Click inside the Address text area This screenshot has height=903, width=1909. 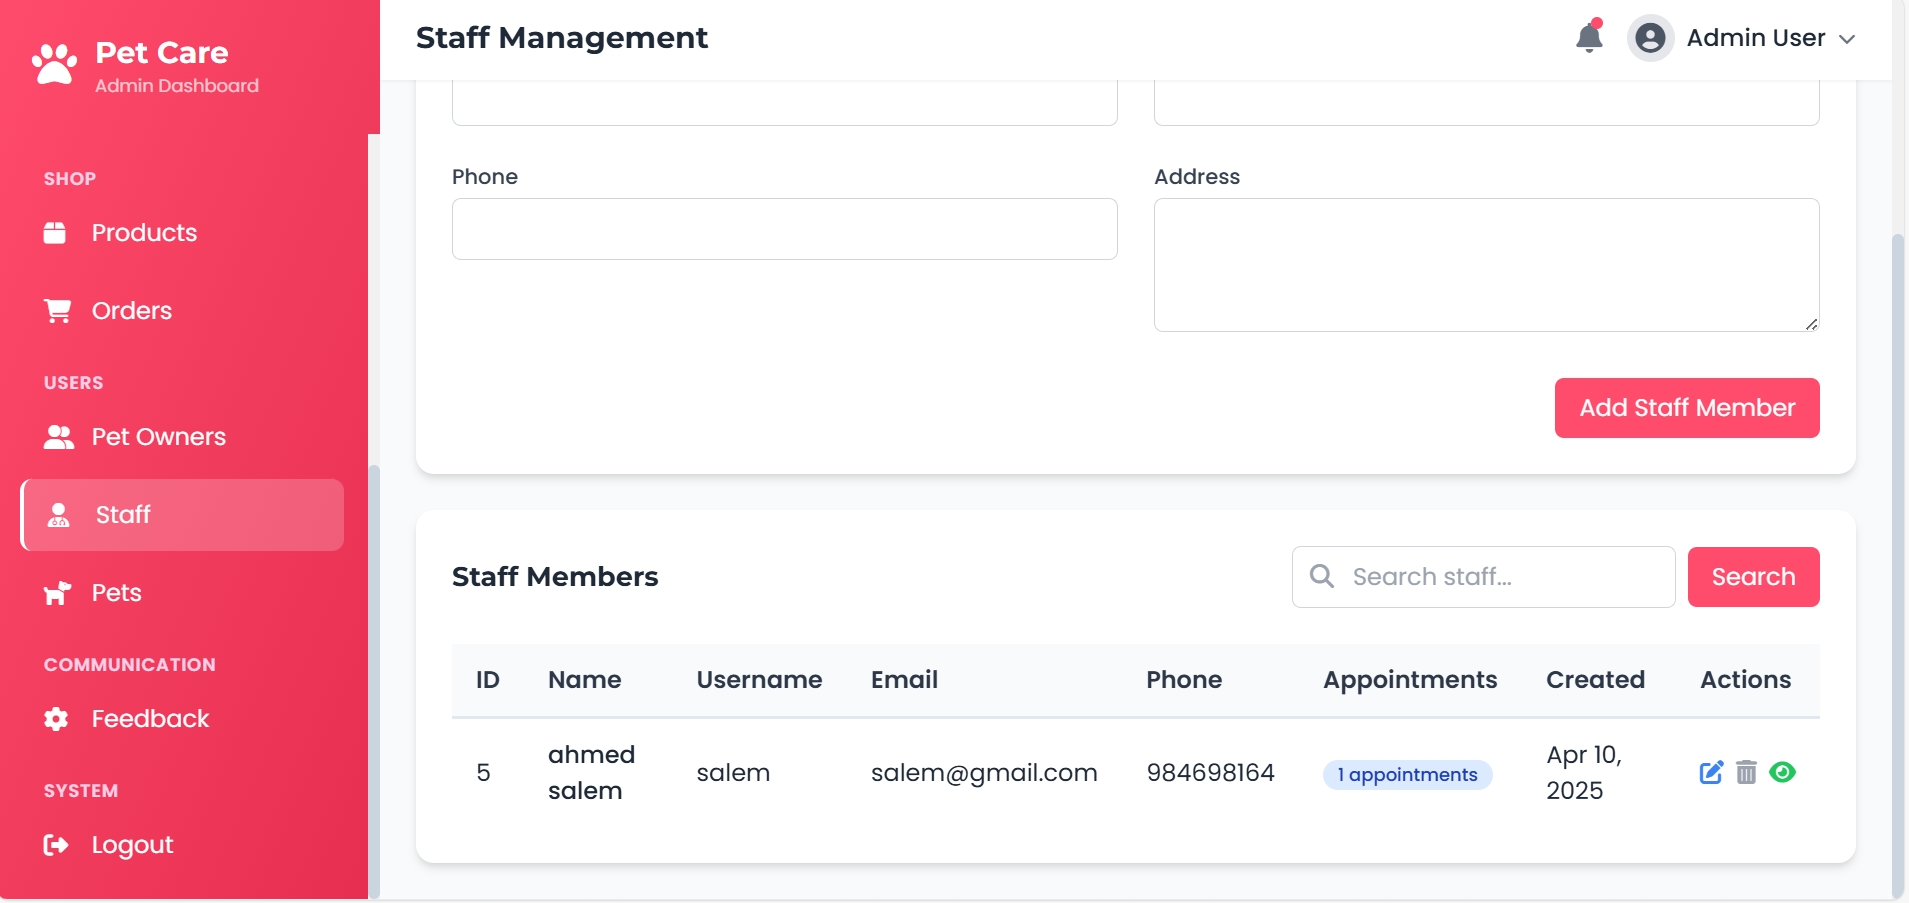click(x=1486, y=265)
